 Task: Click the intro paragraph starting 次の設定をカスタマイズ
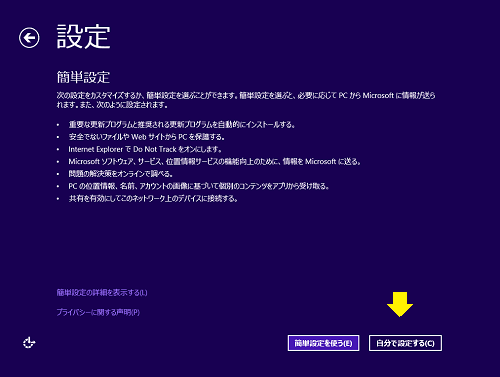[x=246, y=100]
